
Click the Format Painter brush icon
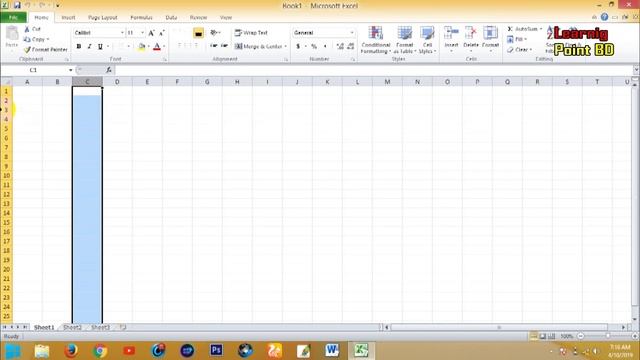(x=27, y=49)
